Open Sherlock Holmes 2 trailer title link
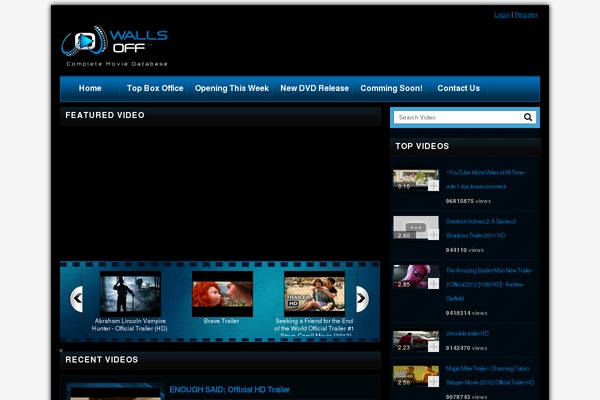 tap(481, 229)
